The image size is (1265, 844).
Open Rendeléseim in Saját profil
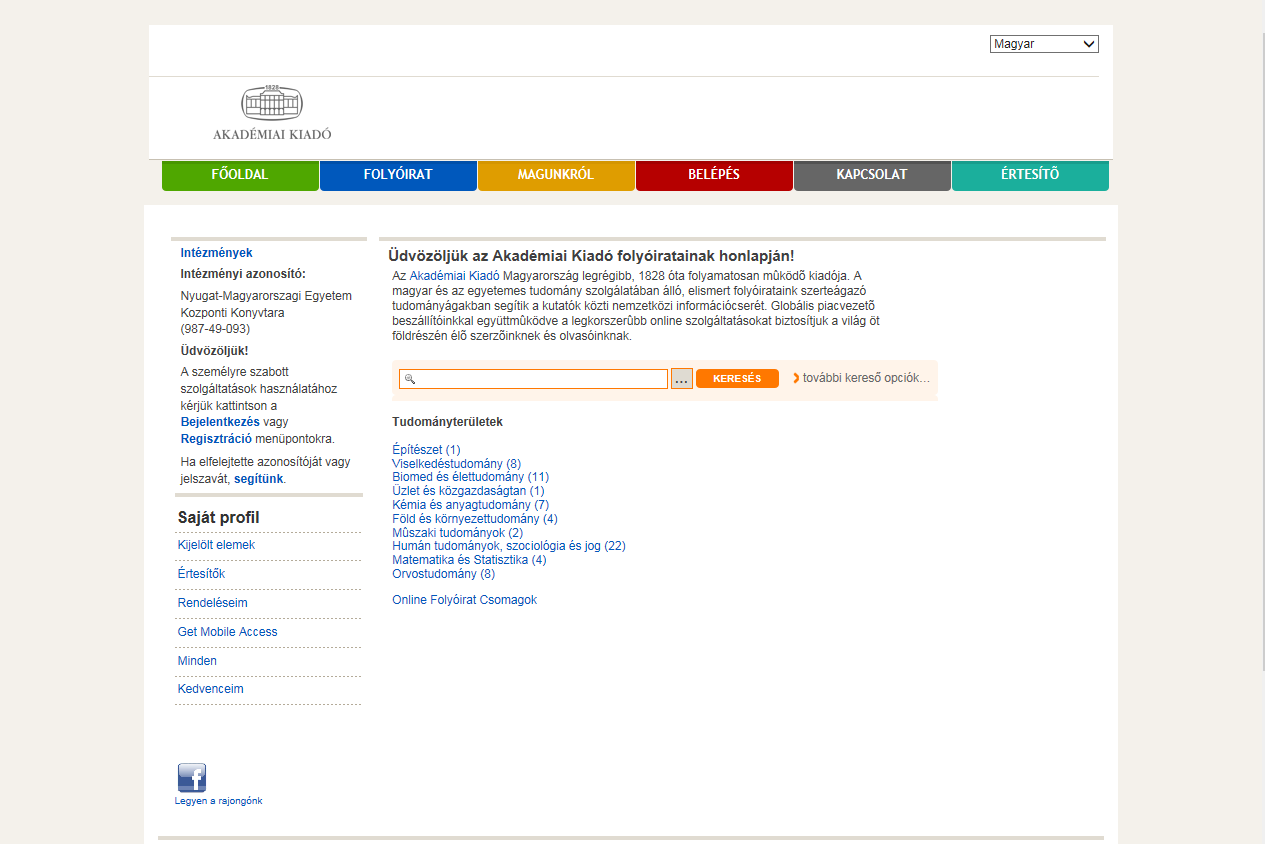click(x=212, y=603)
